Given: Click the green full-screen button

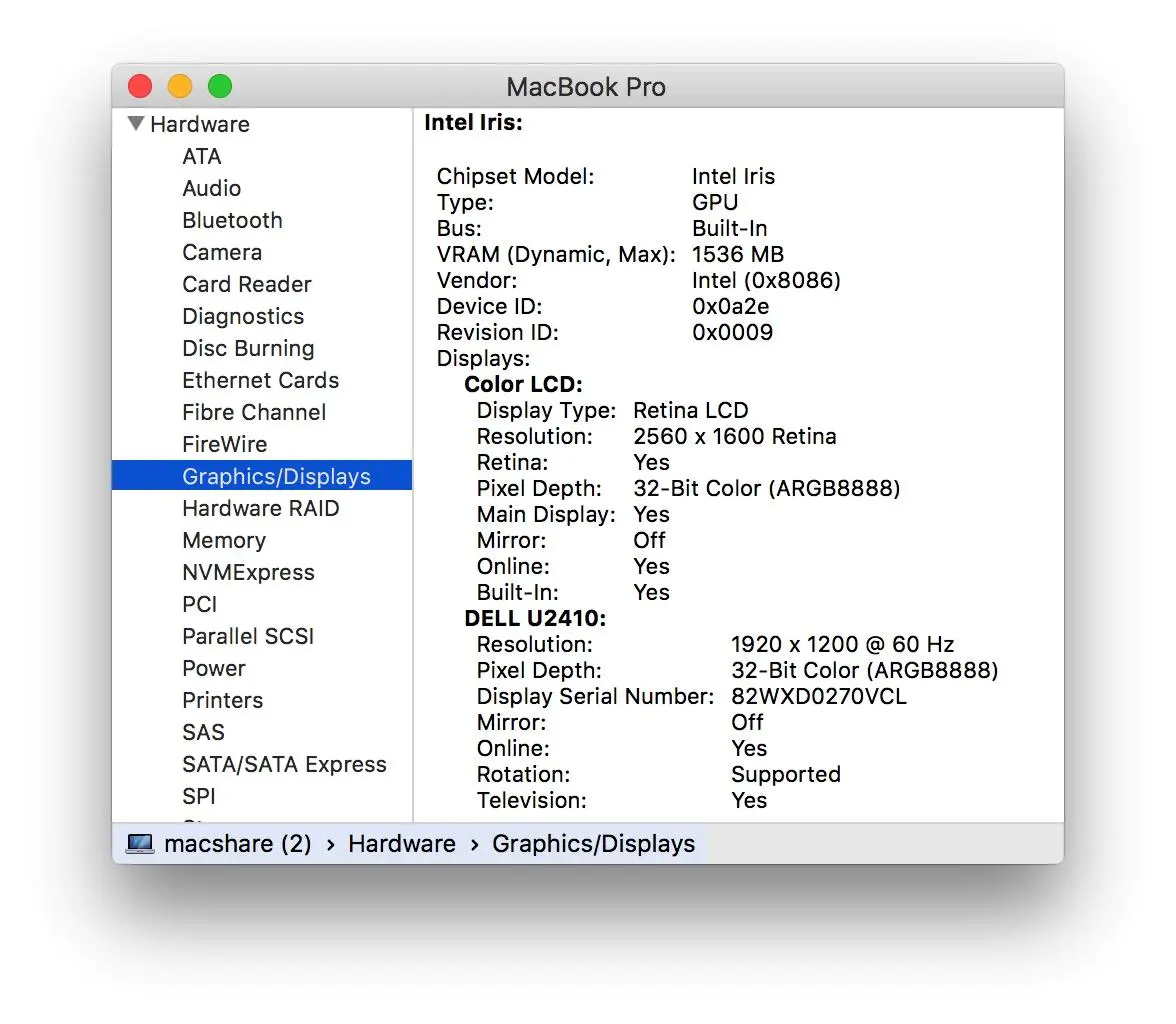Looking at the screenshot, I should pyautogui.click(x=220, y=86).
